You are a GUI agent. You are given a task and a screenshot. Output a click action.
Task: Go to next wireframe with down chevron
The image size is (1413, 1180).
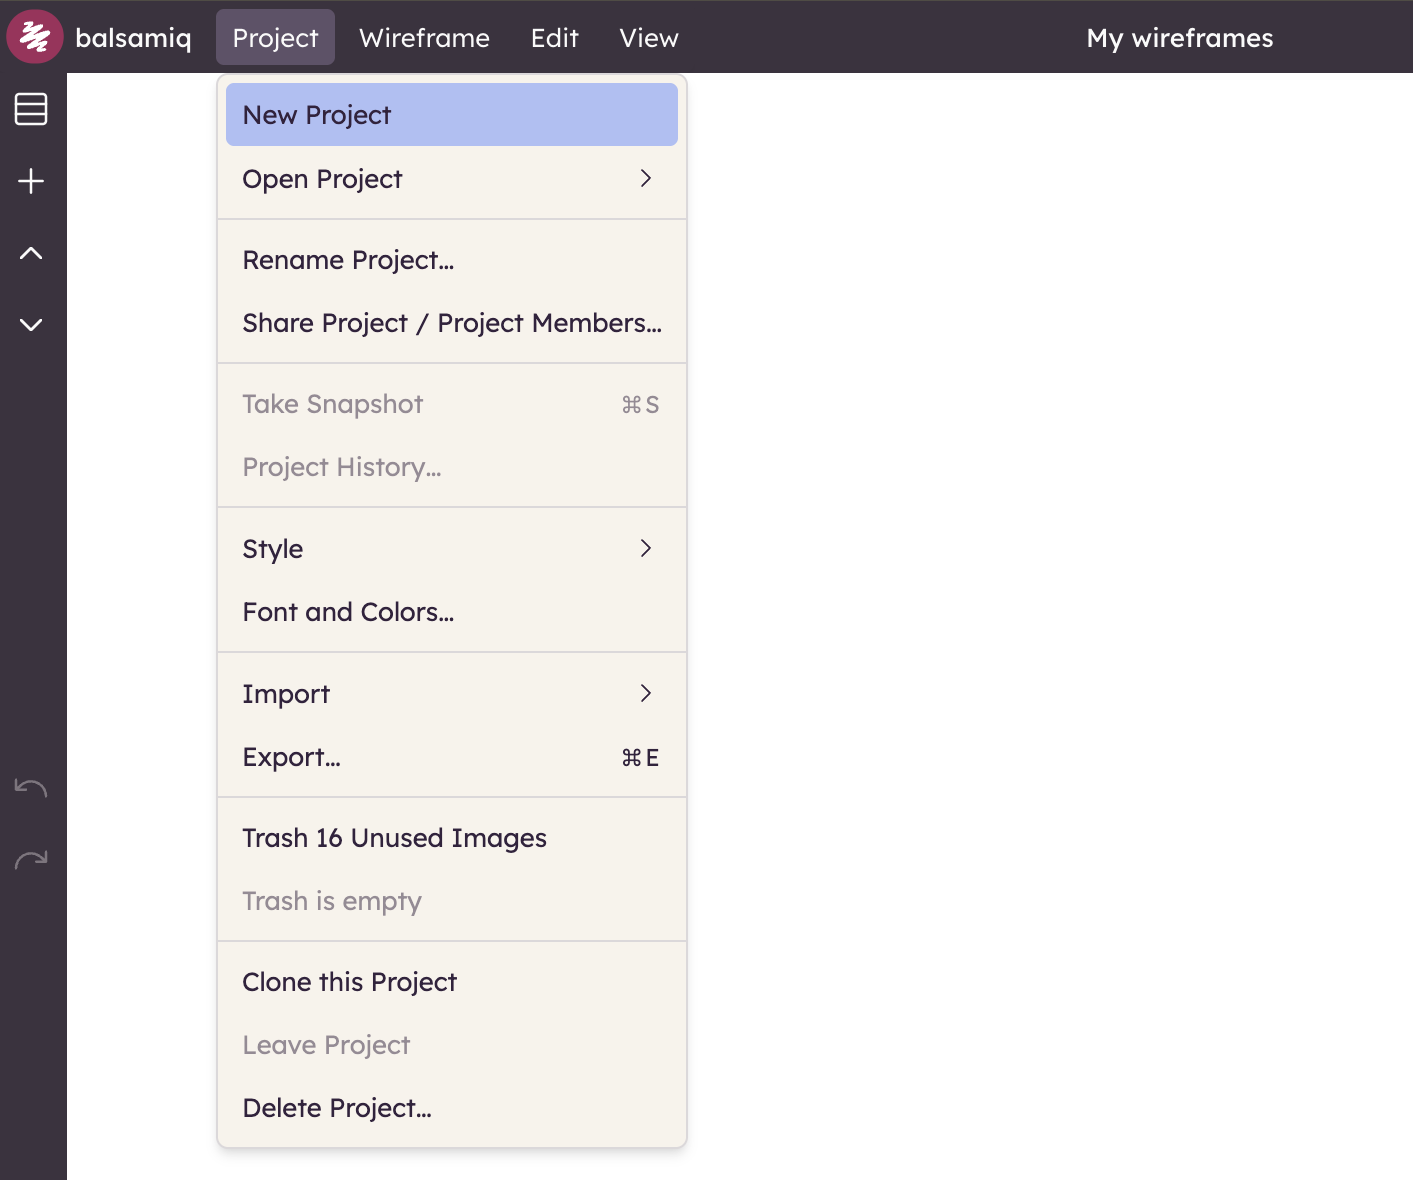point(31,325)
